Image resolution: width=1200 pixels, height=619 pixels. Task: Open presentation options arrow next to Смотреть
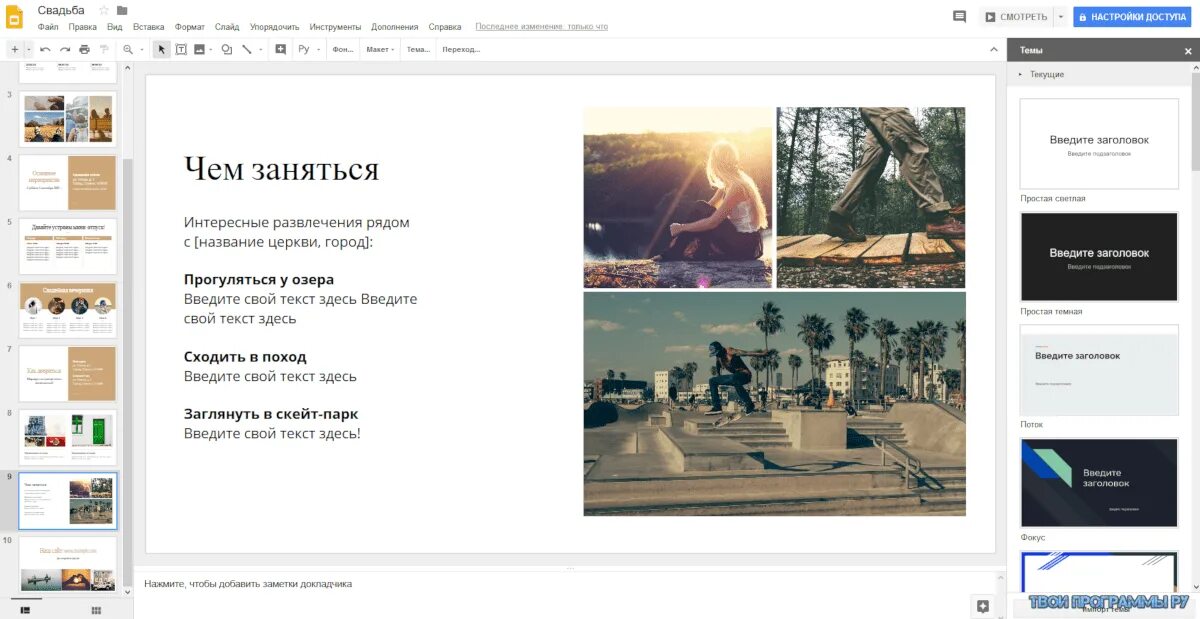(x=1060, y=17)
